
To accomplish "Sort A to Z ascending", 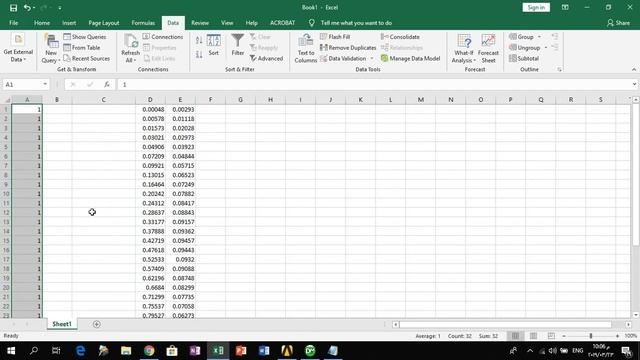I will coord(199,40).
